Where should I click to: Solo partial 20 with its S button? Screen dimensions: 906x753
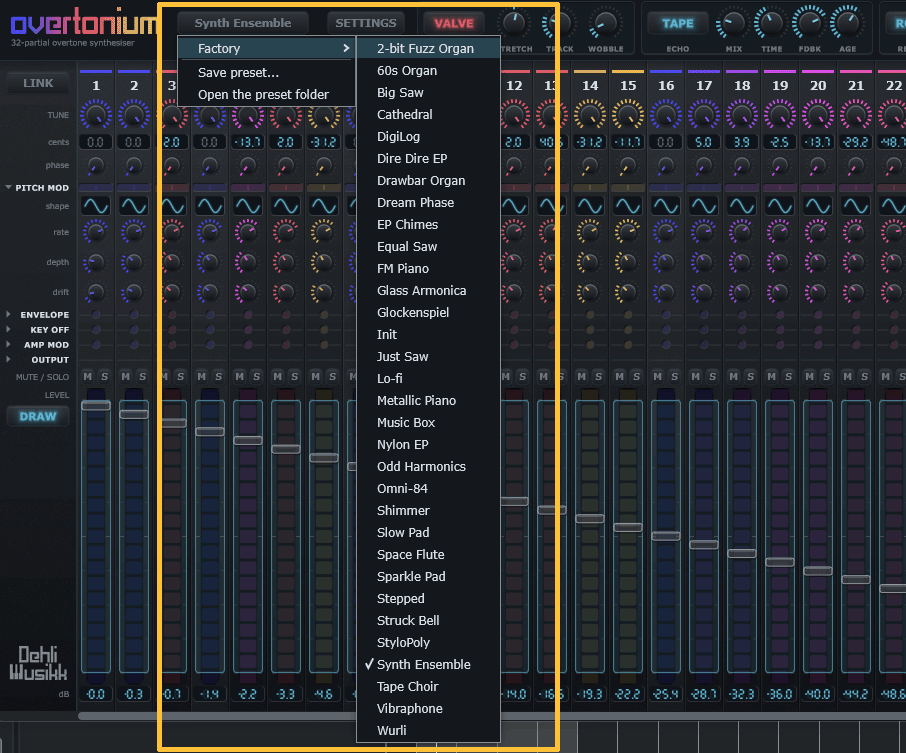tap(827, 377)
